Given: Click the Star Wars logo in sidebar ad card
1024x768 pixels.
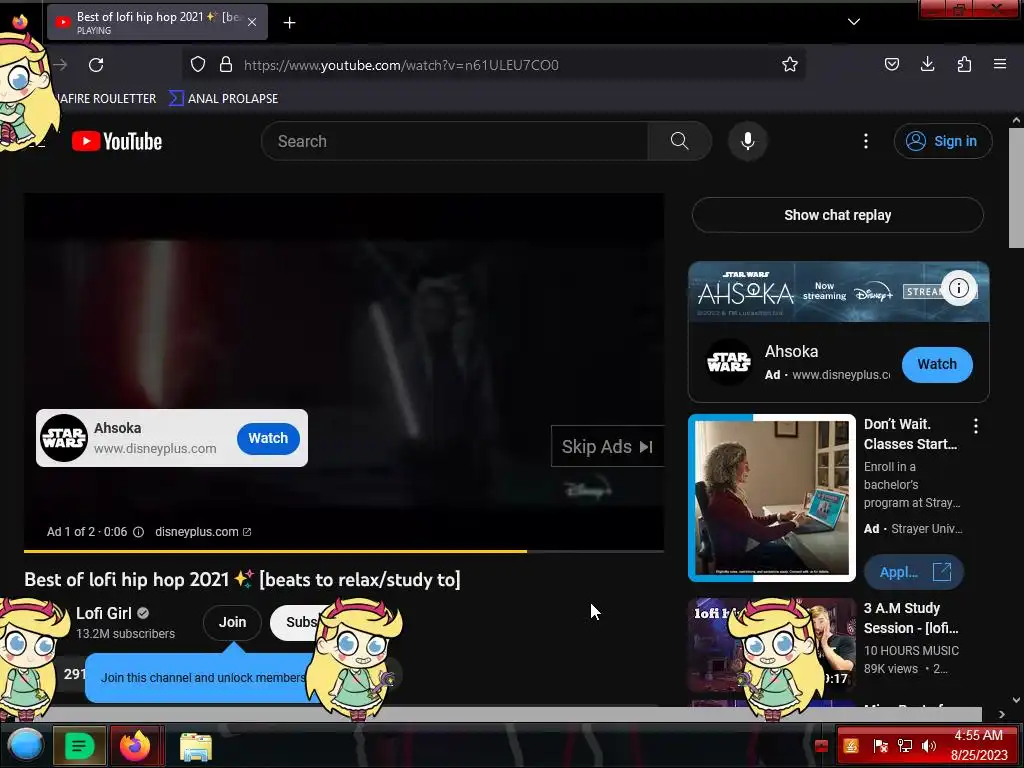Looking at the screenshot, I should [729, 362].
